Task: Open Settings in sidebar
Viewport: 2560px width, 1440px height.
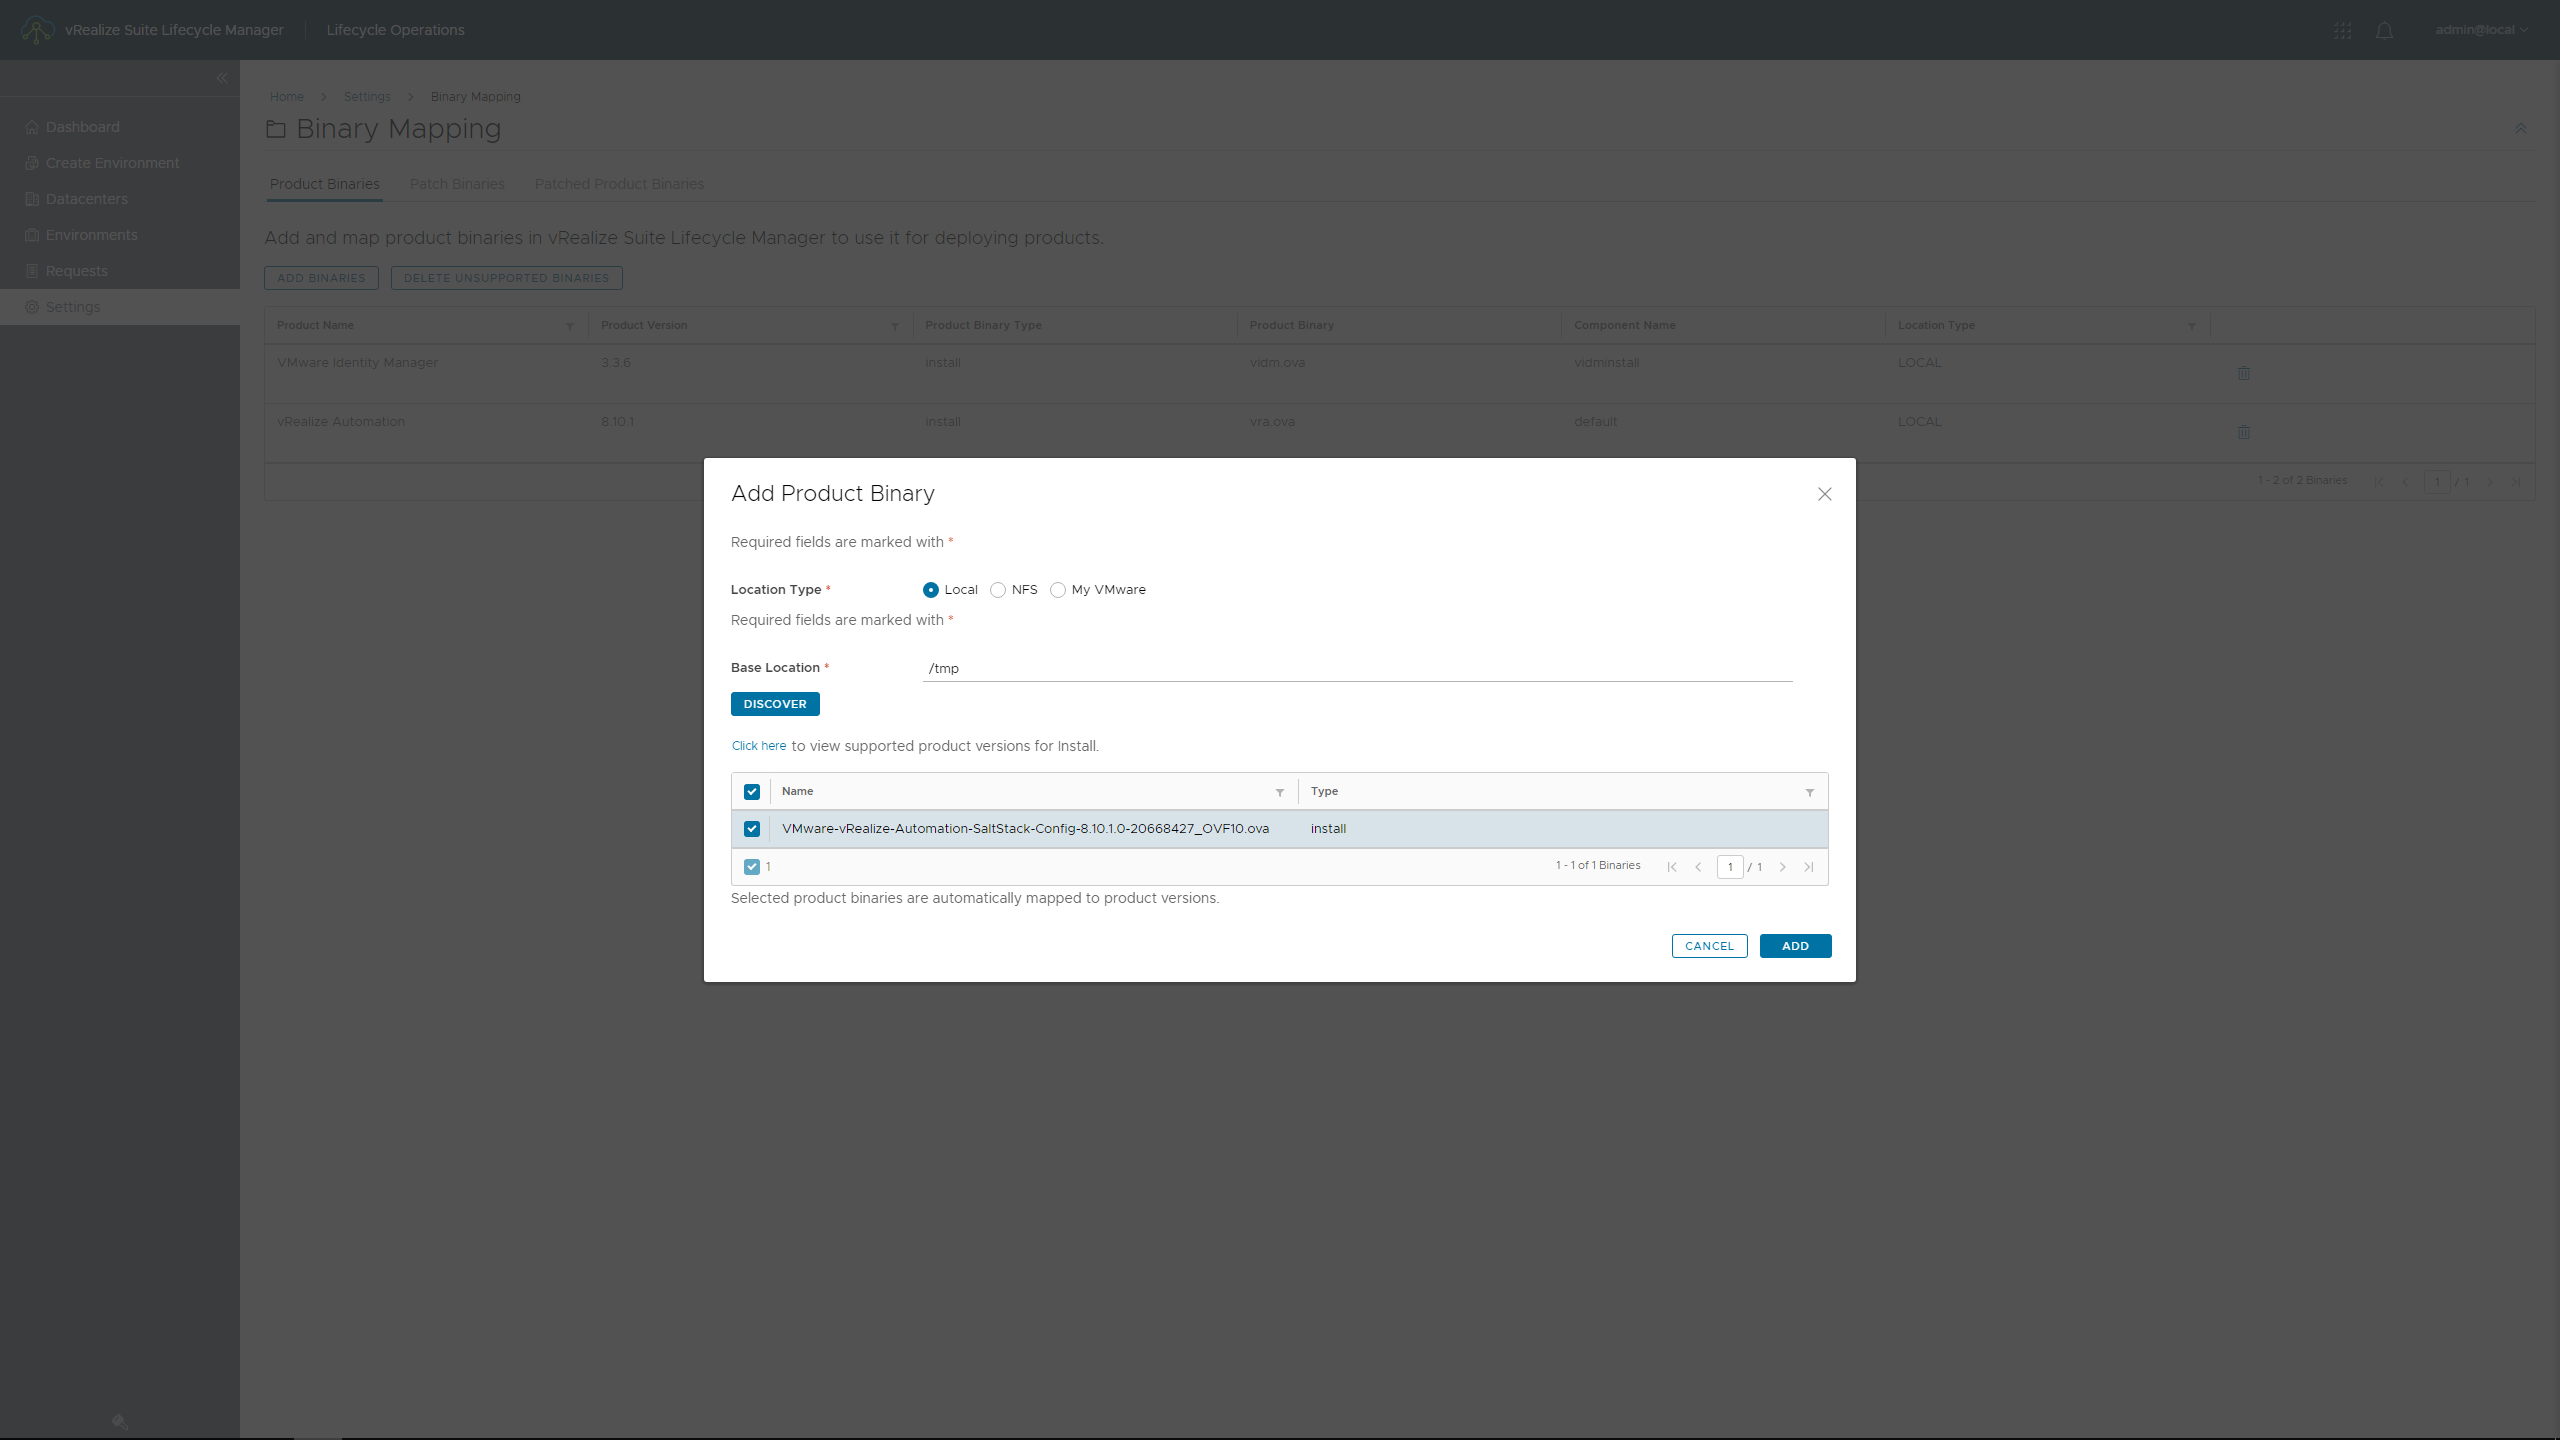Action: pos(120,307)
